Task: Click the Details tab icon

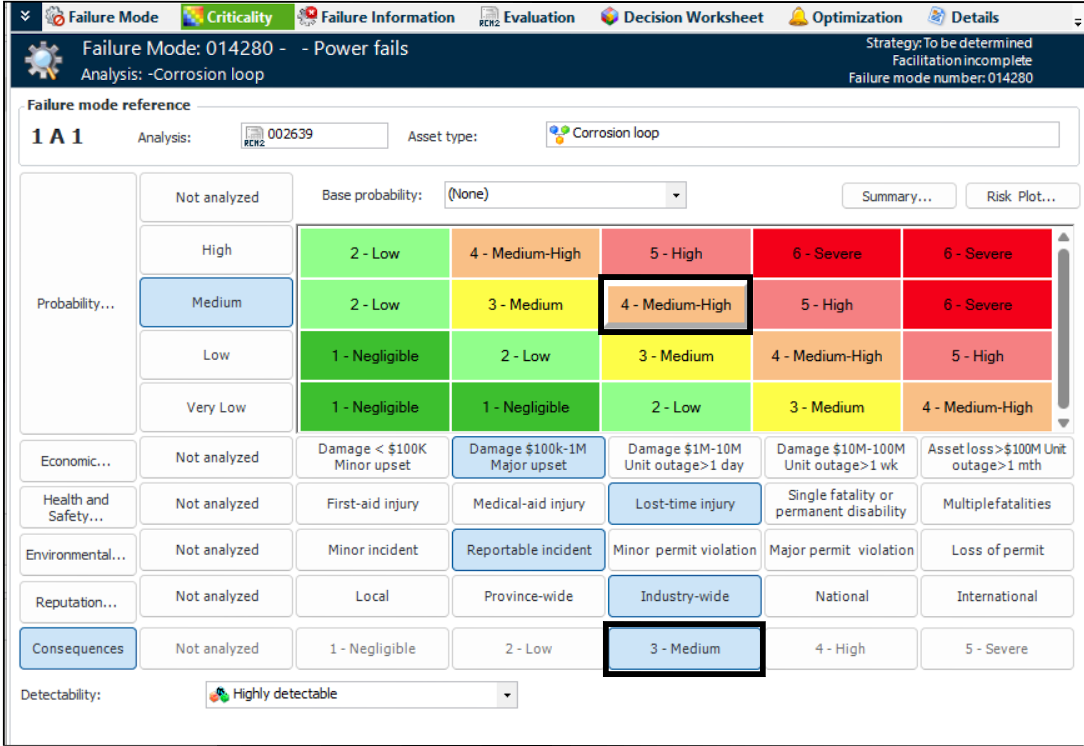Action: coord(937,17)
